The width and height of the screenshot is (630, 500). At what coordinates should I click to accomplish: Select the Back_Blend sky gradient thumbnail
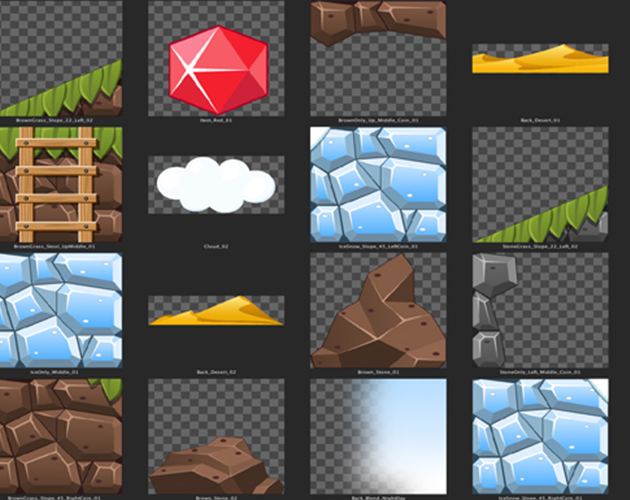pos(378,436)
